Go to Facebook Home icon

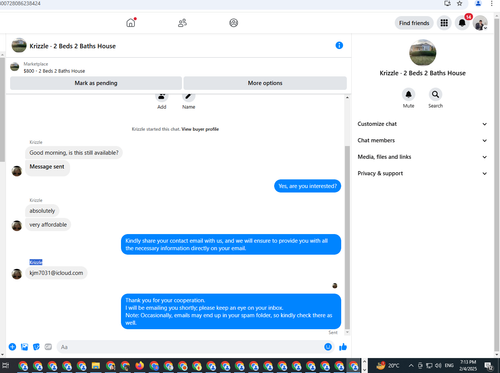[x=131, y=23]
